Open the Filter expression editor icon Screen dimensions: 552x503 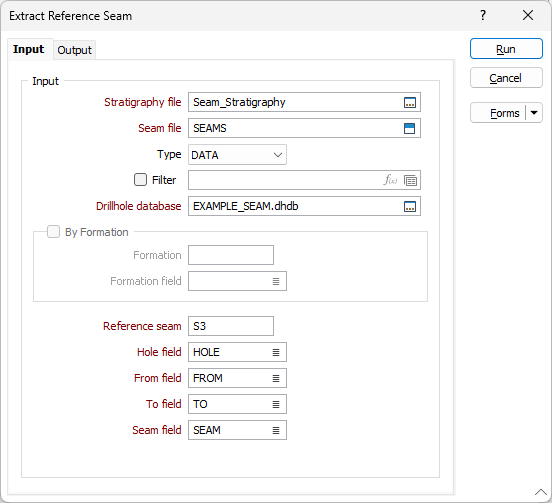point(390,180)
